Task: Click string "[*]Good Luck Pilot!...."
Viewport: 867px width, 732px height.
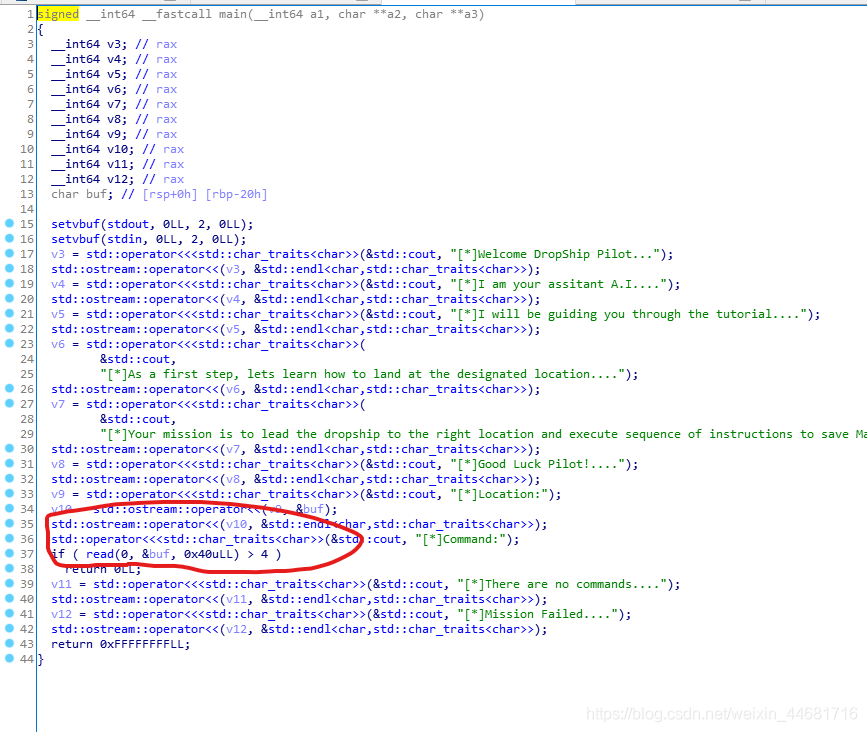Action: (x=537, y=464)
